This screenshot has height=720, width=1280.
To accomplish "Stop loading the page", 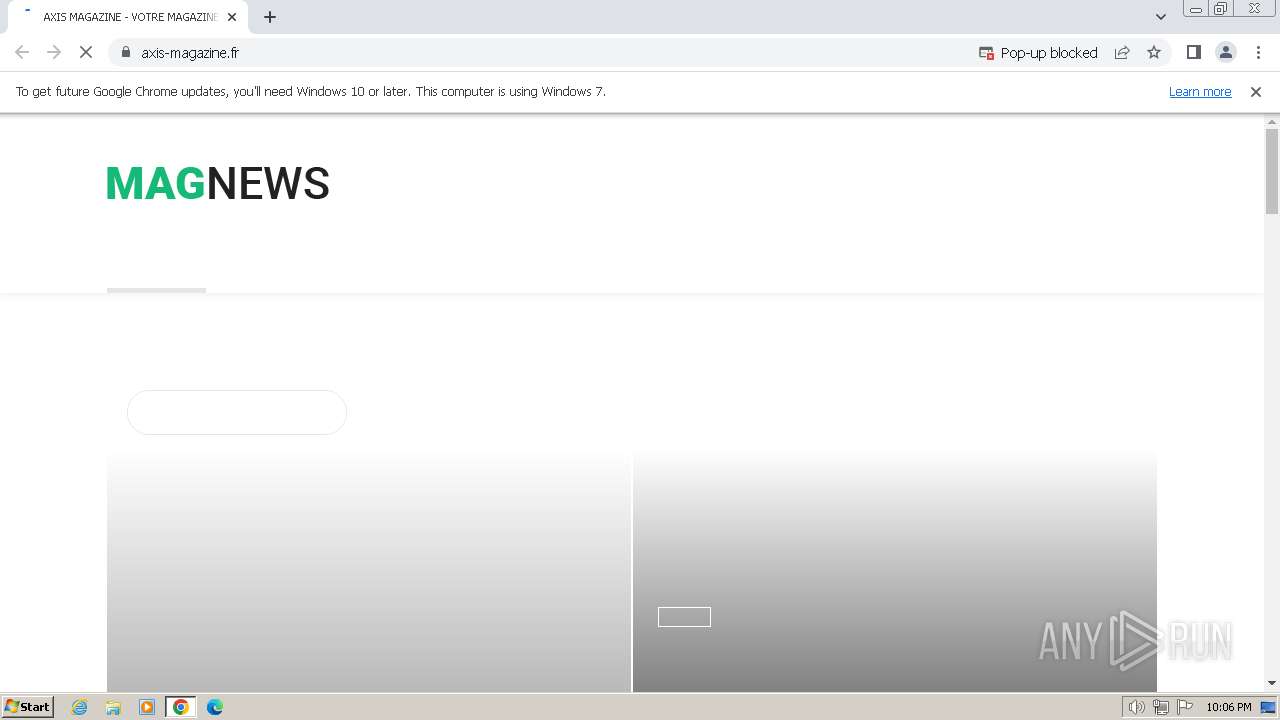I will [x=86, y=52].
